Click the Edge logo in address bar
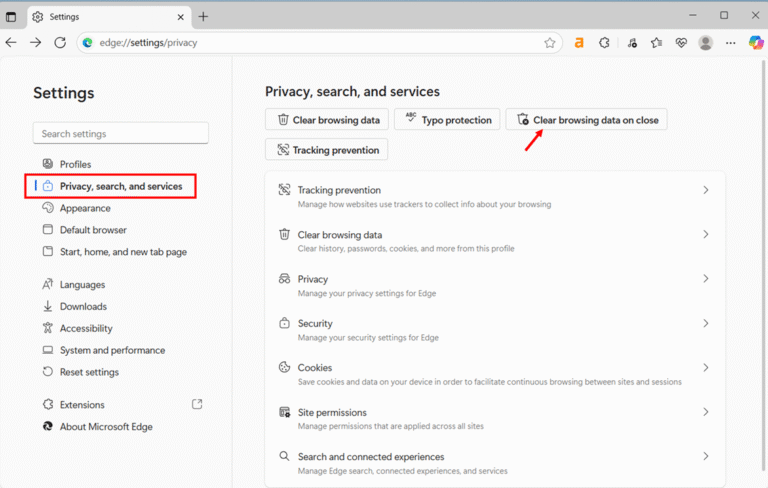 [x=88, y=43]
